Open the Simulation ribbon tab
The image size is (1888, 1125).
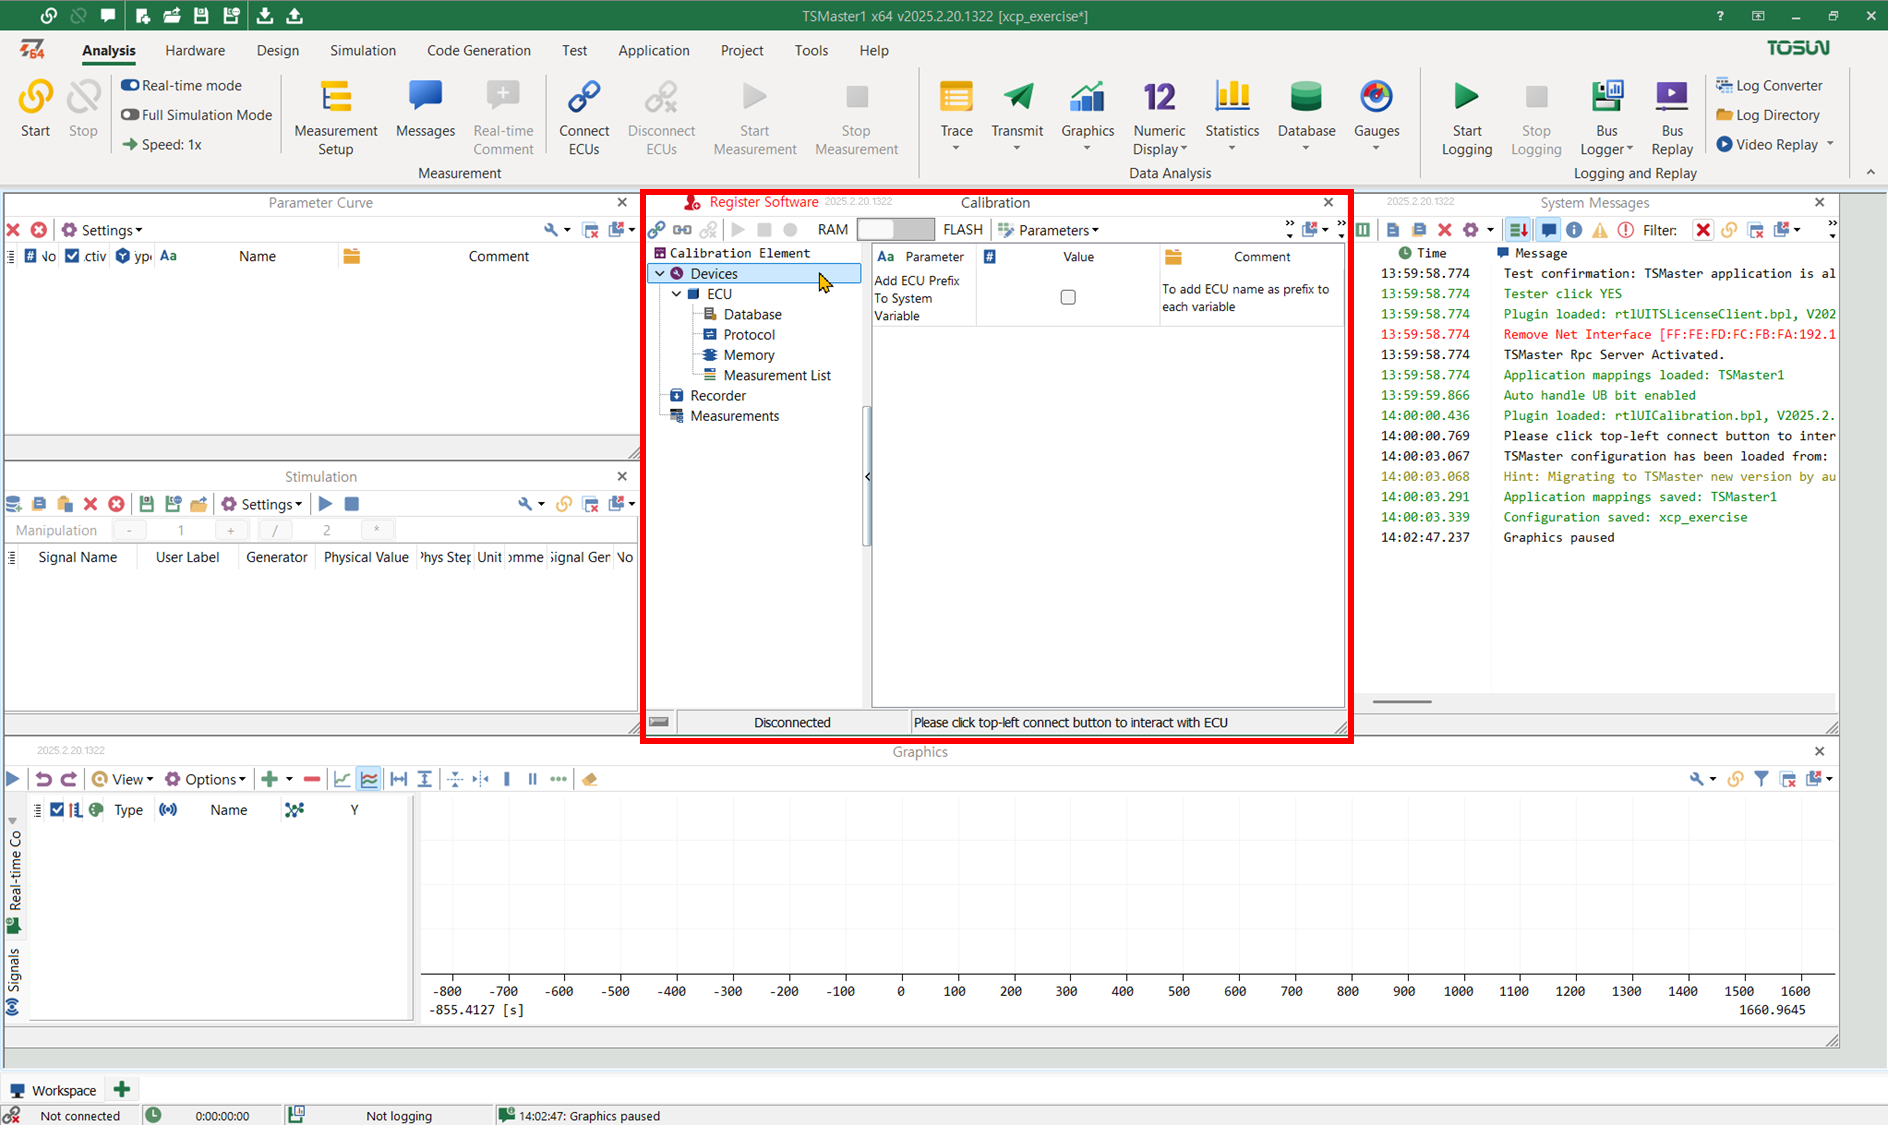[x=363, y=50]
